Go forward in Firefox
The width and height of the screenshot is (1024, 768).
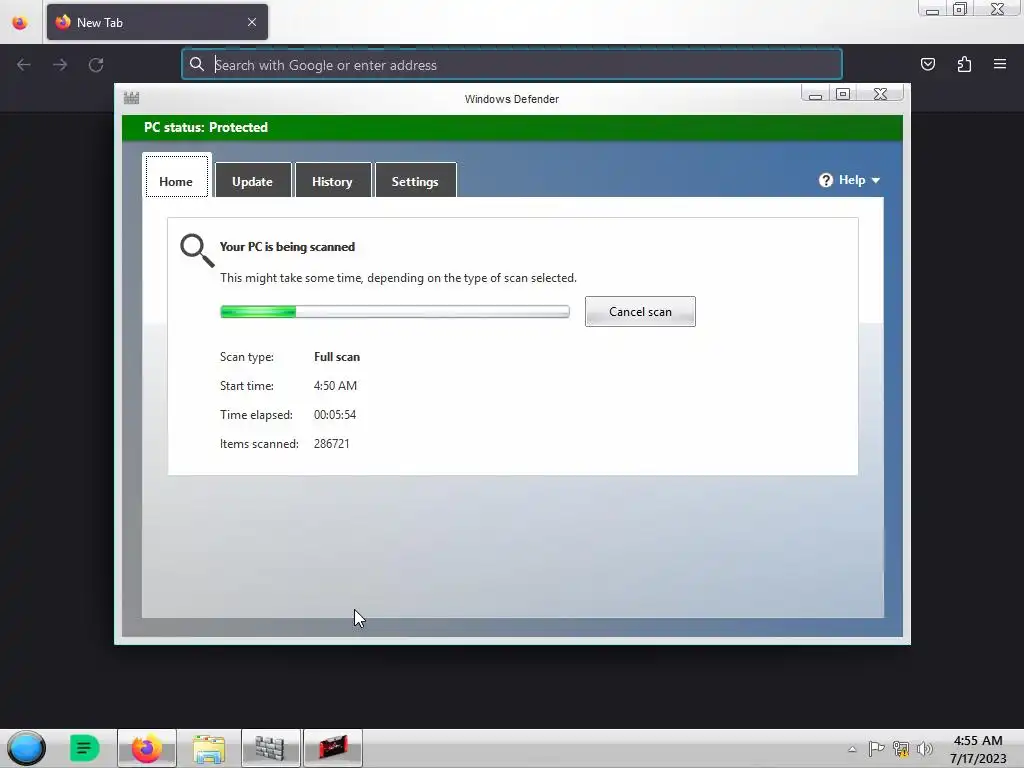pos(60,65)
